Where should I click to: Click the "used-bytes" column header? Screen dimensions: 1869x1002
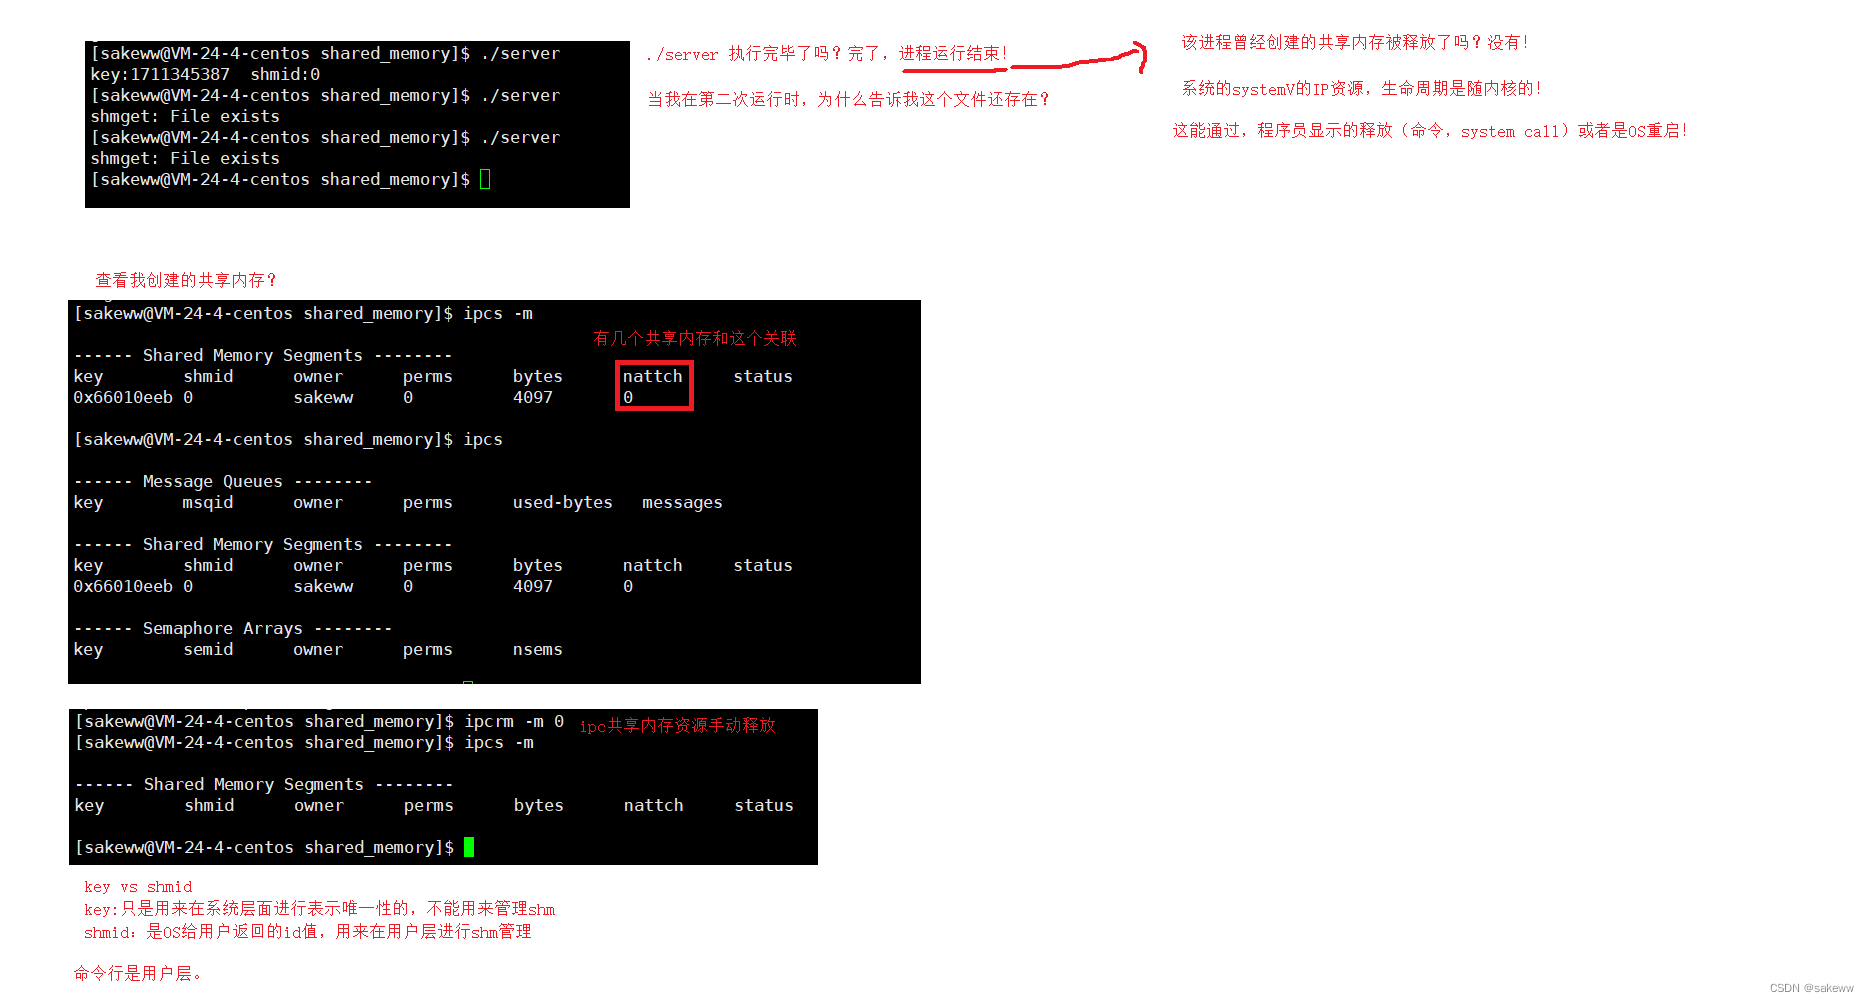tap(562, 502)
